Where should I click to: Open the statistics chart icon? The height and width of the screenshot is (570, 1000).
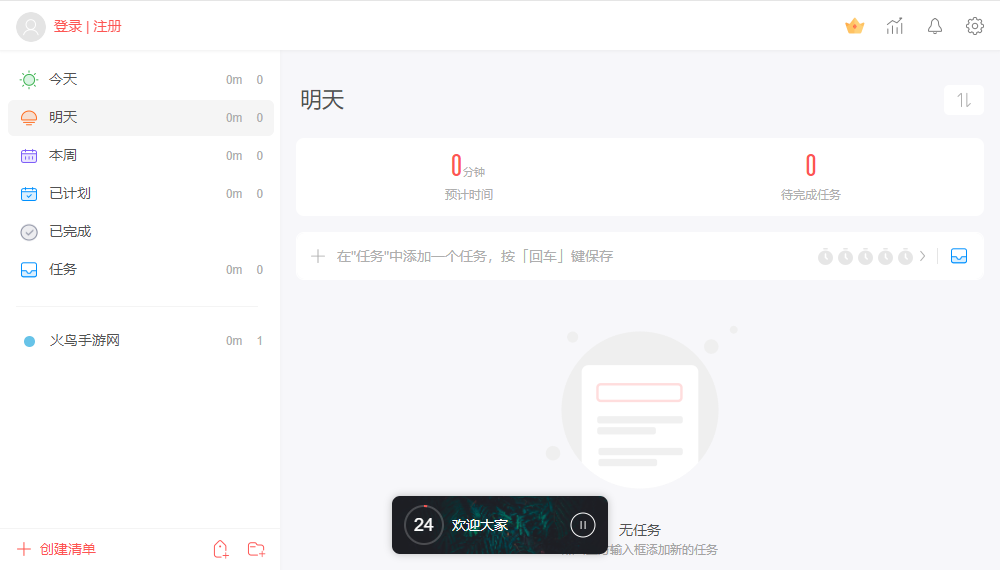click(895, 26)
